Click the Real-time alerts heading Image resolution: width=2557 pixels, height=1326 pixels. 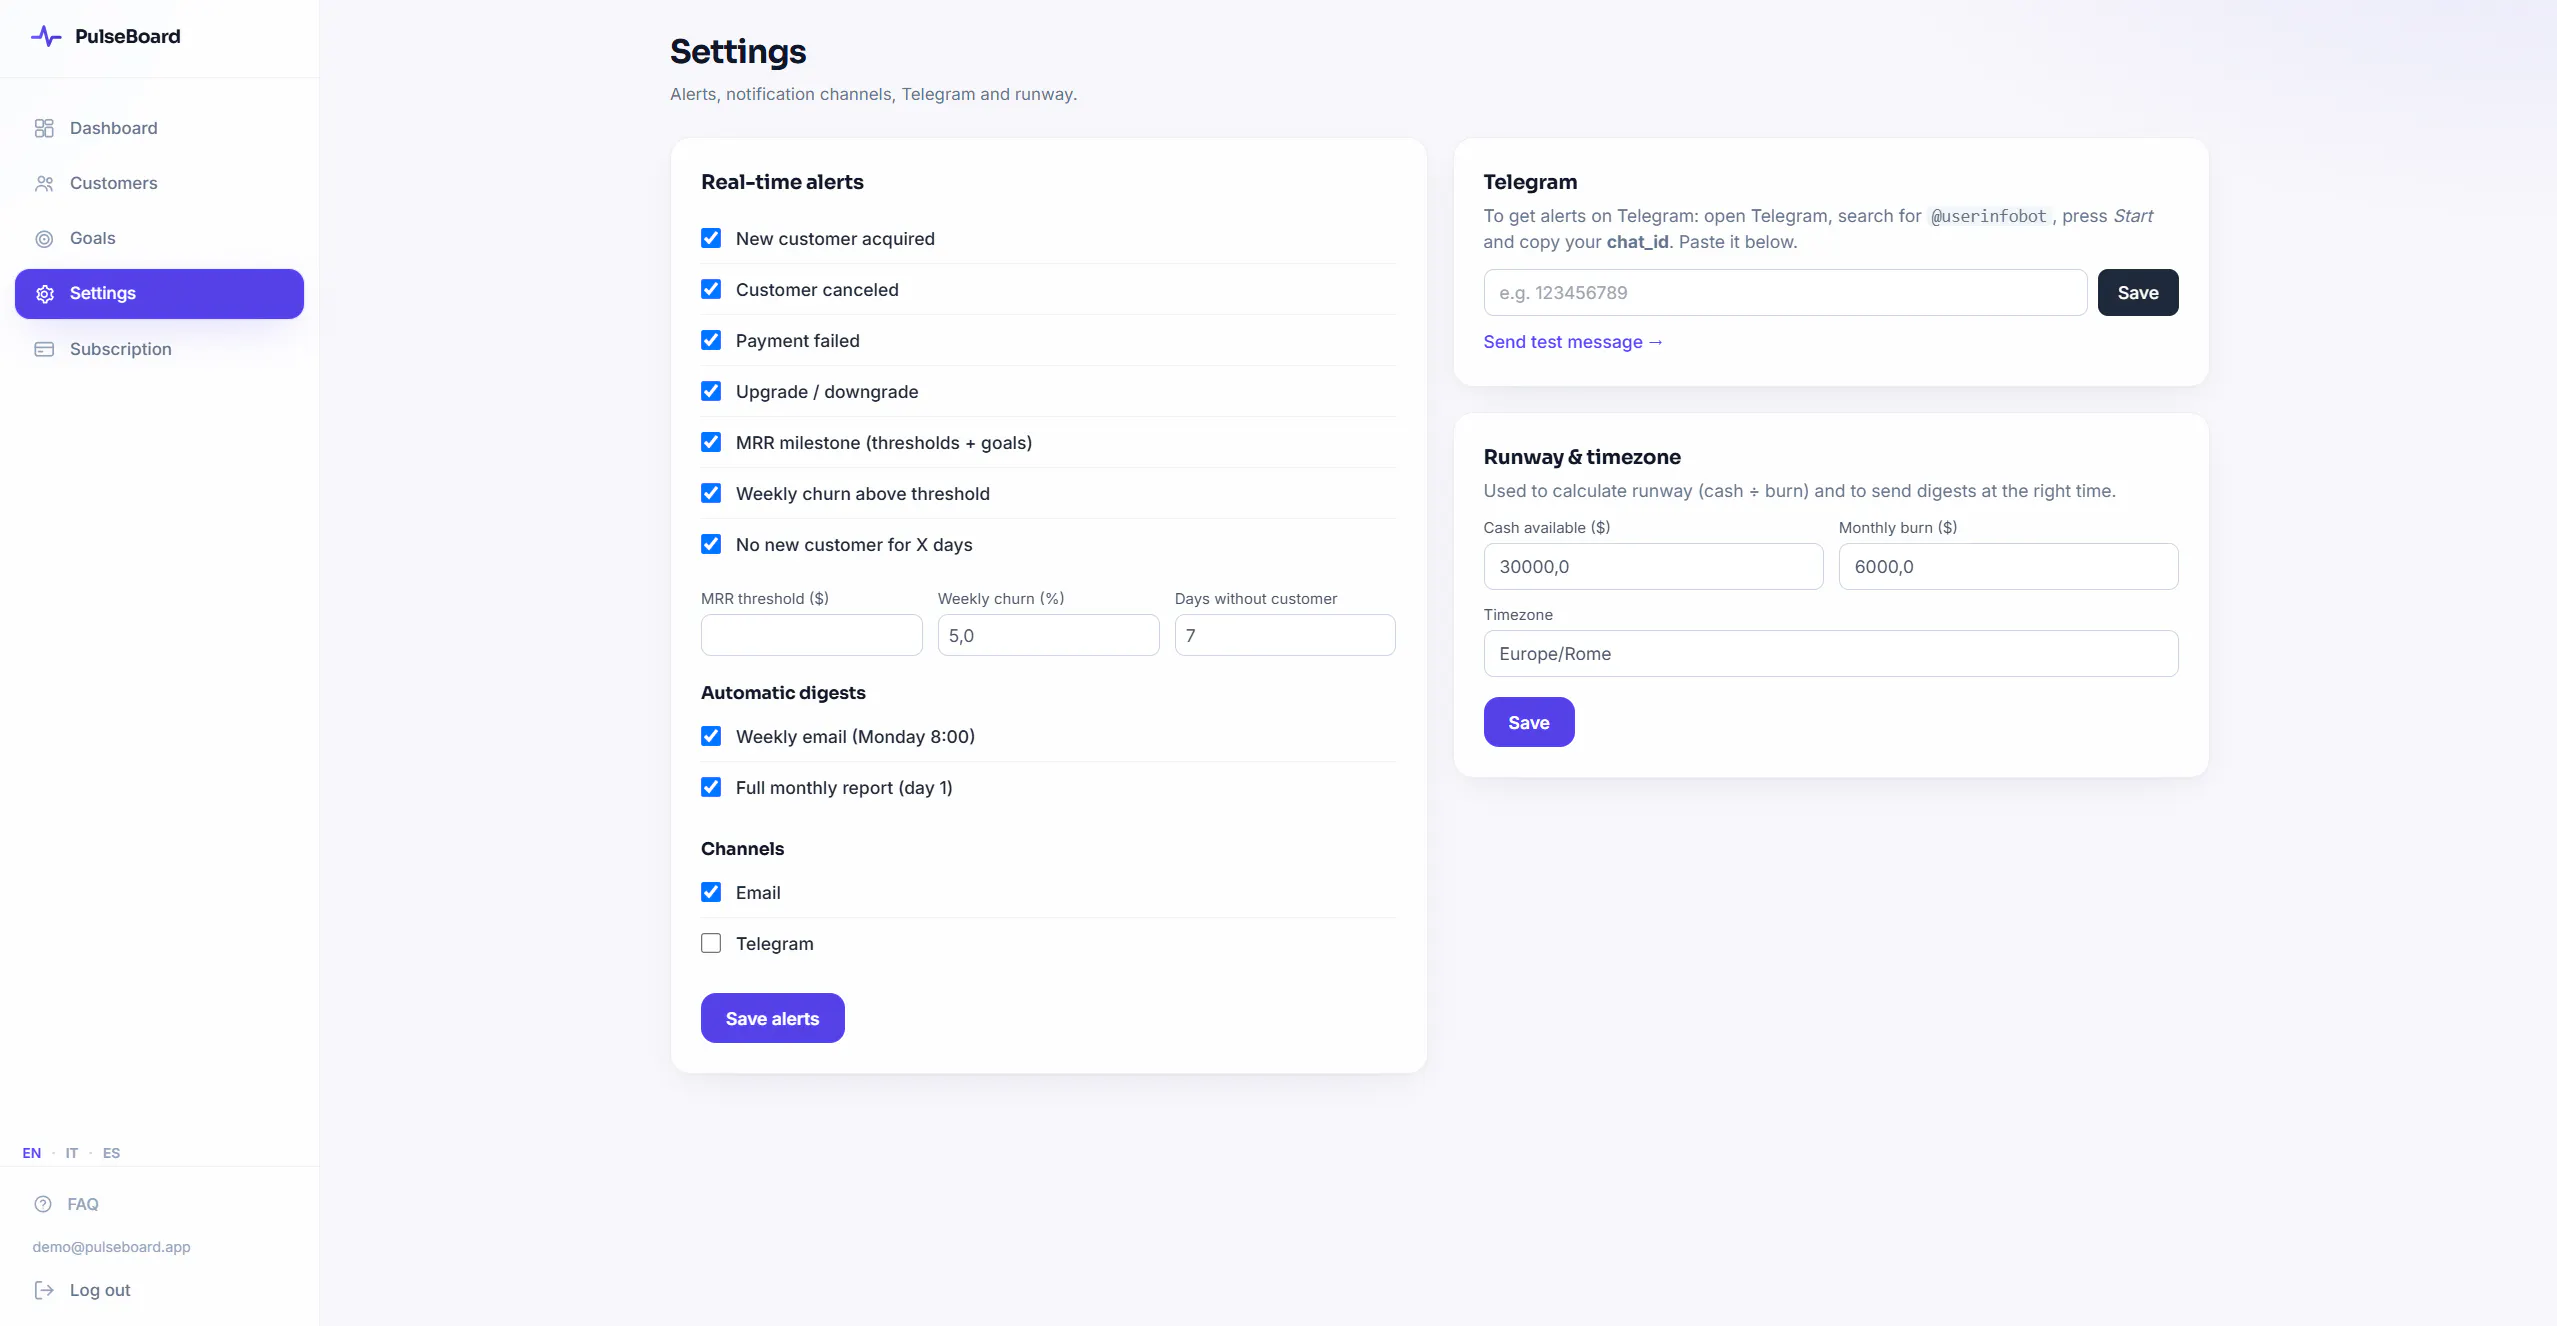point(782,182)
